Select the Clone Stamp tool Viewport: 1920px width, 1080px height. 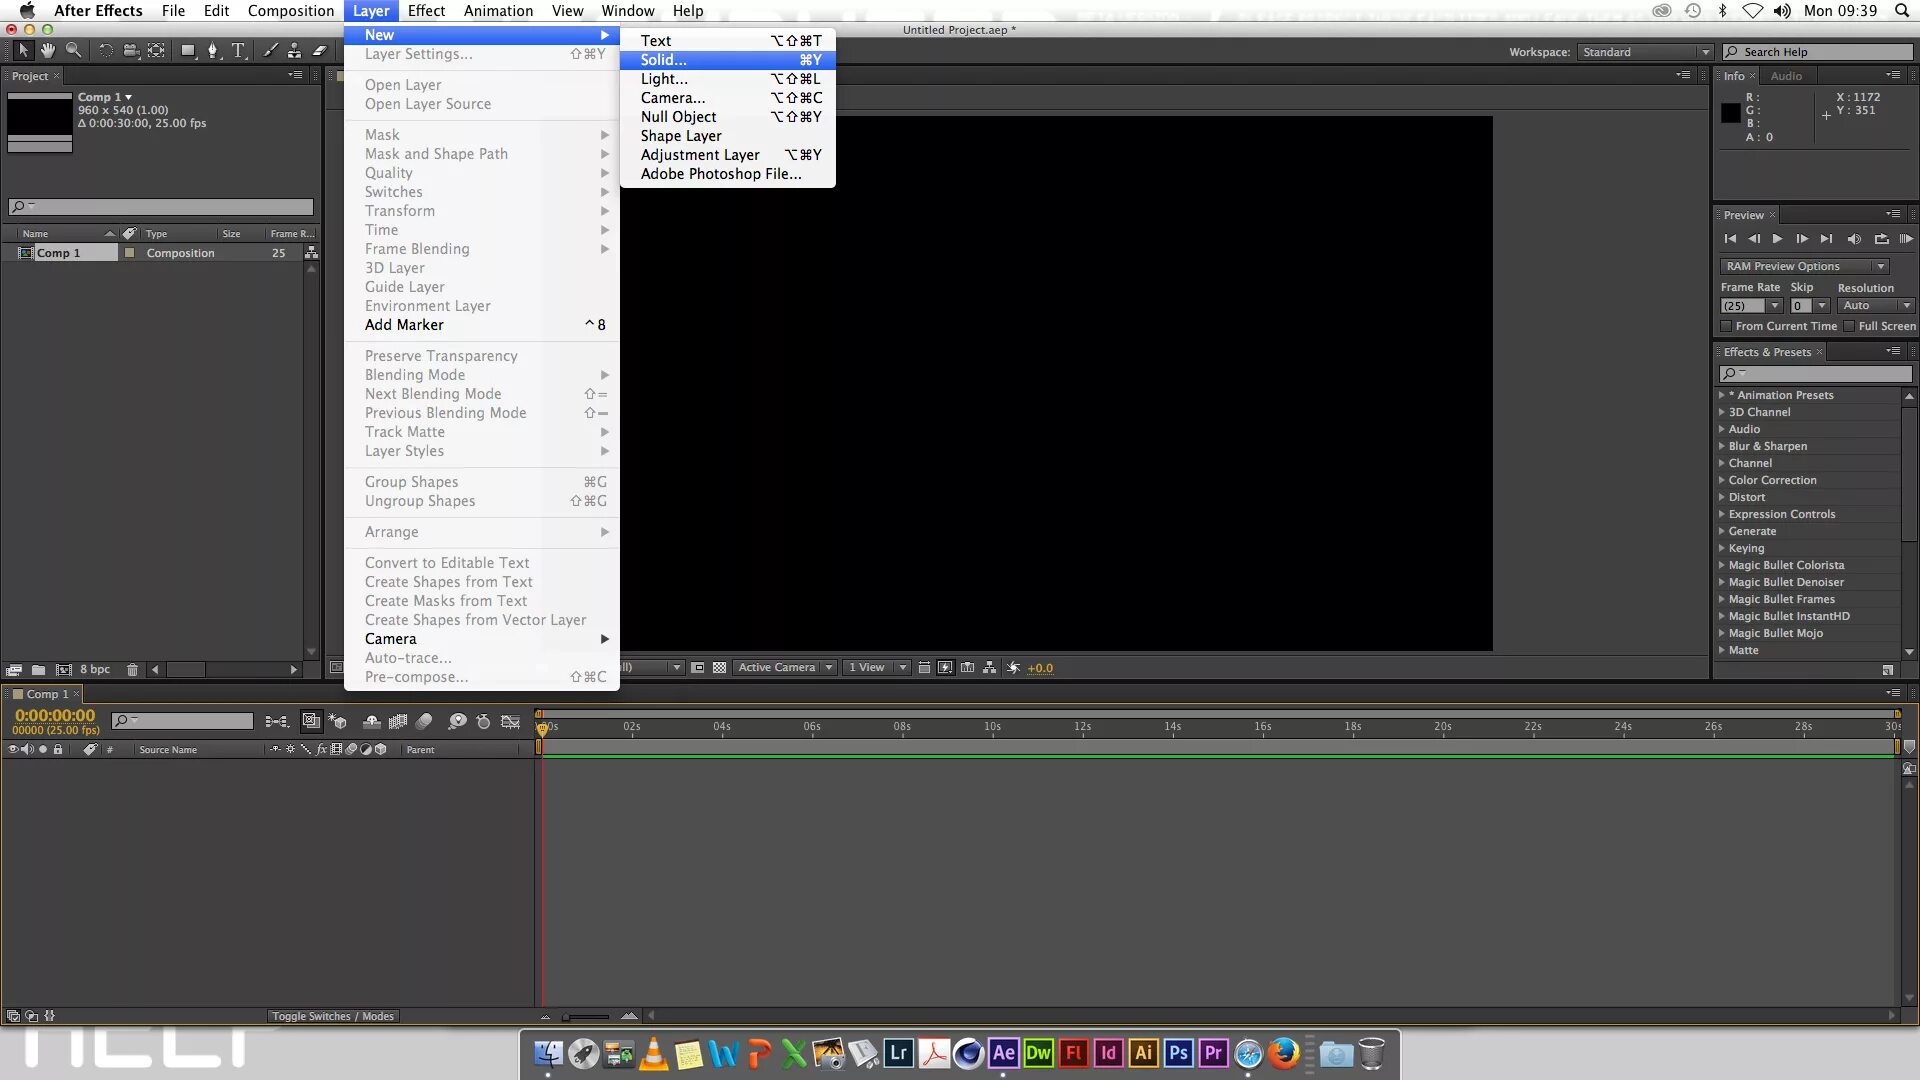point(294,50)
